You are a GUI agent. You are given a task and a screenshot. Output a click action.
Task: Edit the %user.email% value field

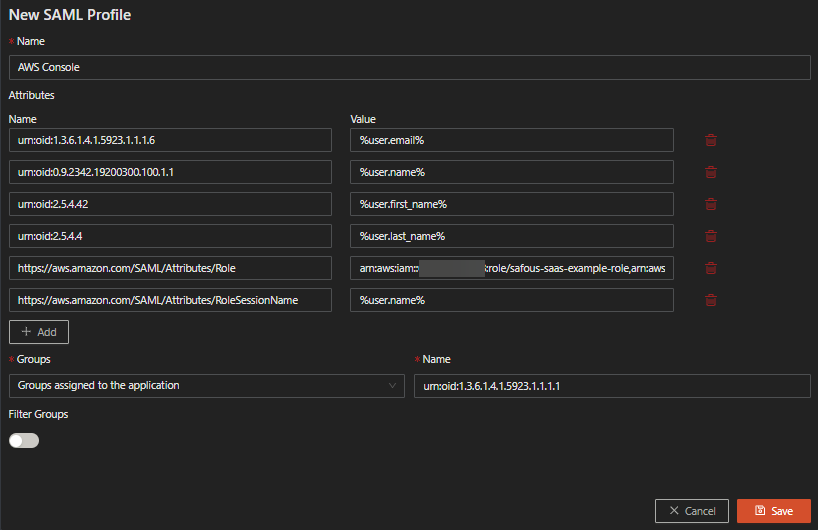point(511,140)
